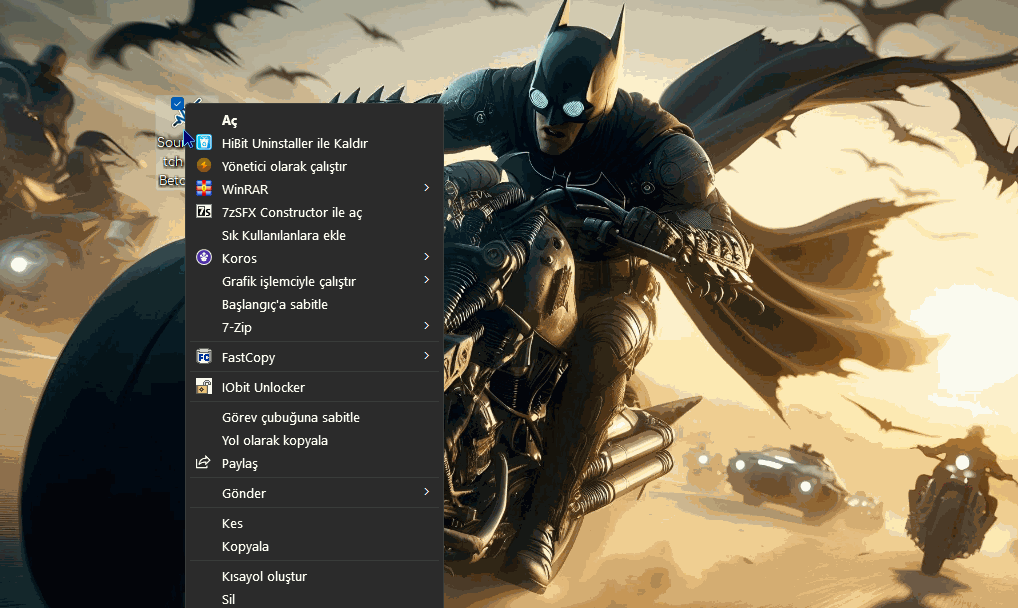Expand the Gönder submenu arrow
The height and width of the screenshot is (608, 1018).
pyautogui.click(x=427, y=492)
